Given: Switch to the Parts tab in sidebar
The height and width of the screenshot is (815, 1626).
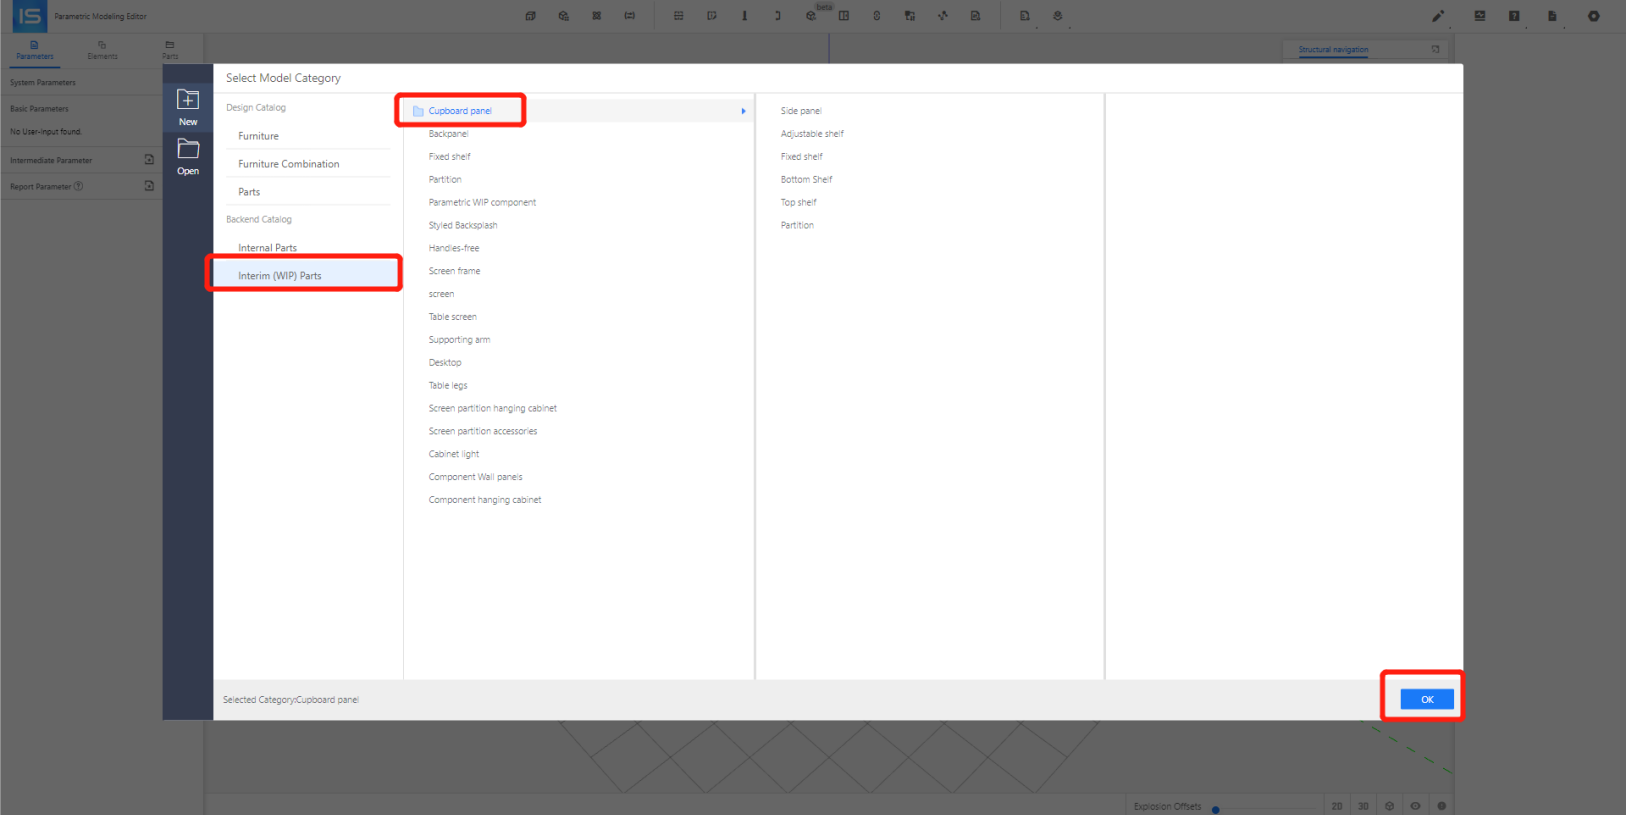Looking at the screenshot, I should click(x=170, y=50).
